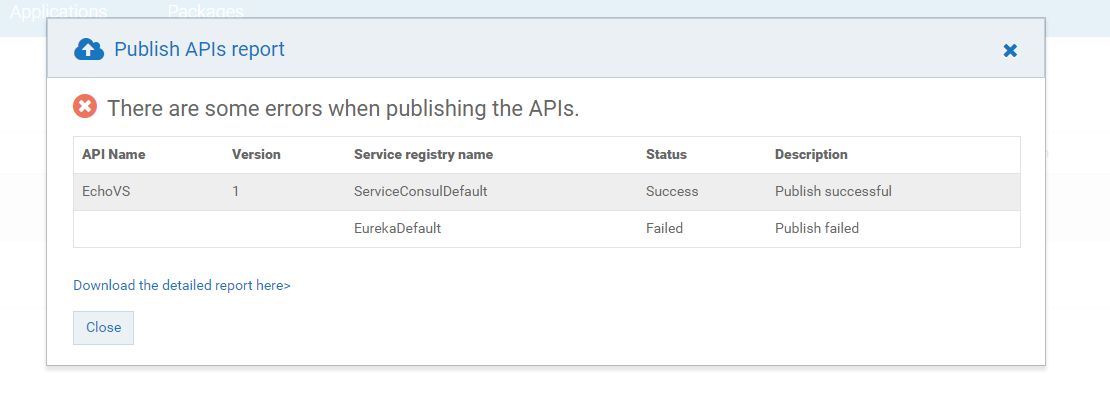Click the API Name column header

tap(114, 155)
